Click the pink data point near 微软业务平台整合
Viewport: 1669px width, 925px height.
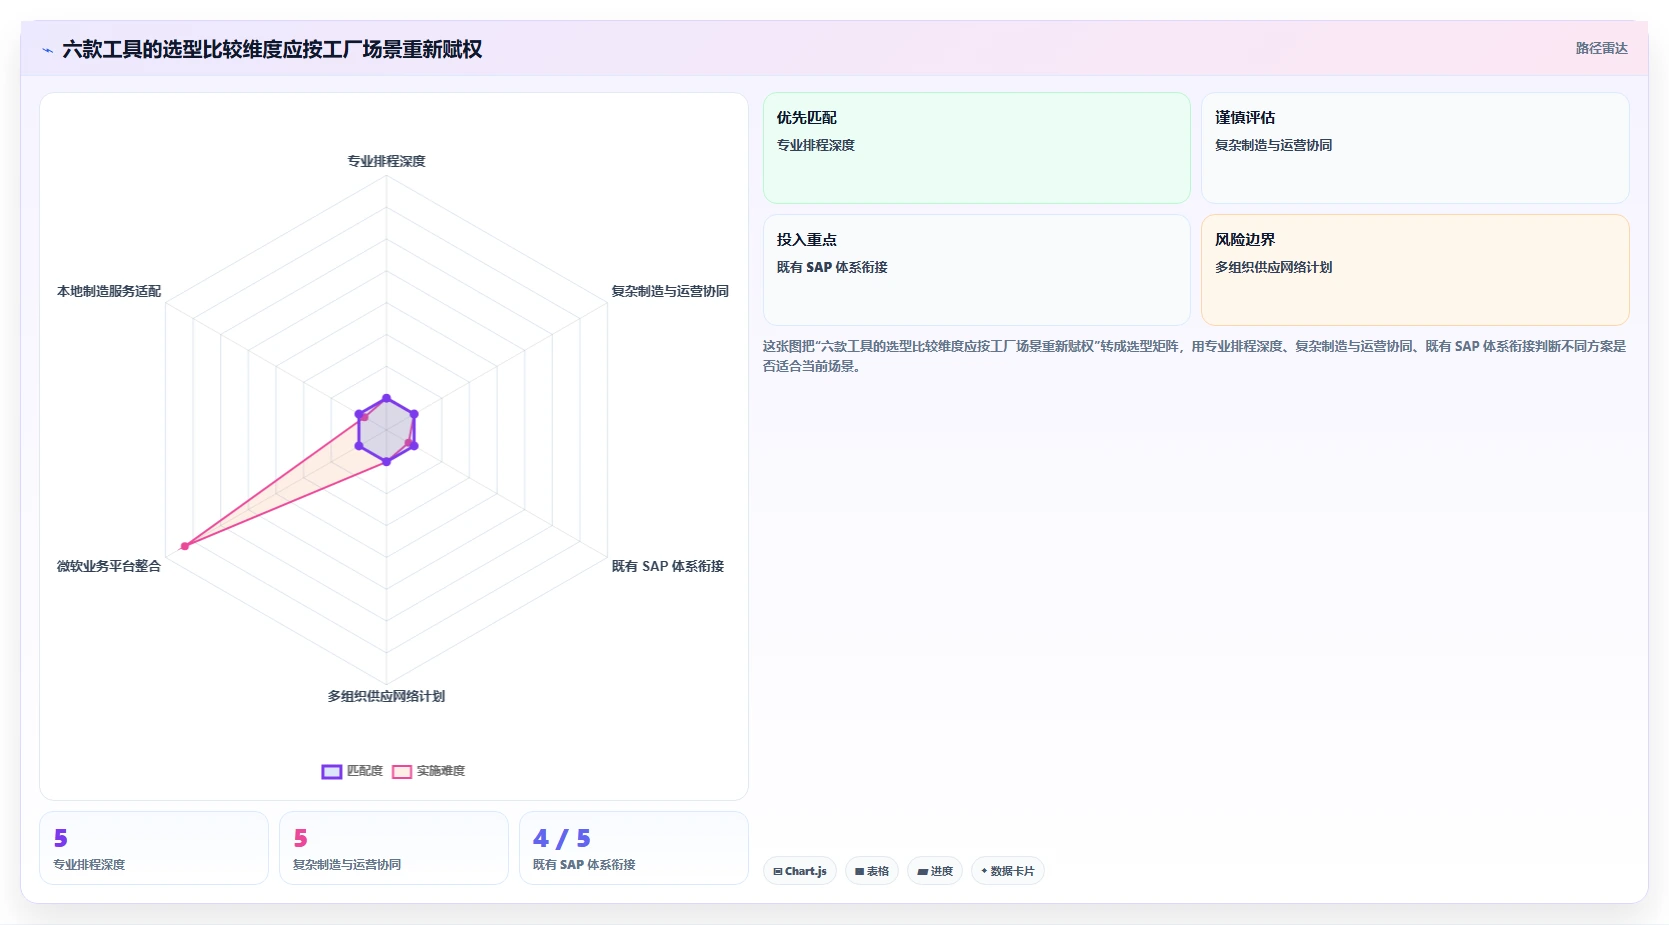(x=185, y=546)
